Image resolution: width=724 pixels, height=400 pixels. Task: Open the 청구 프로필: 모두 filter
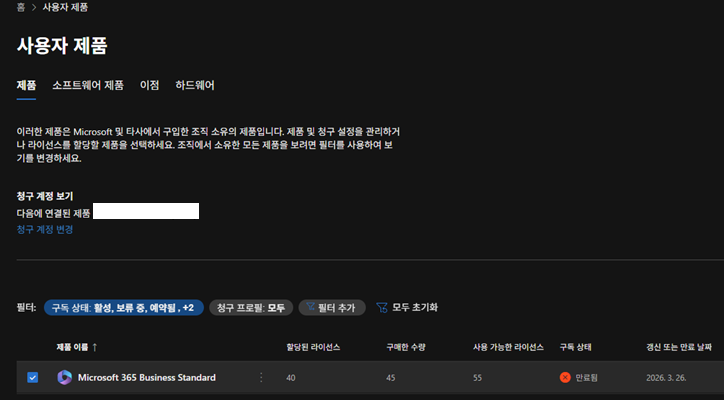[251, 308]
